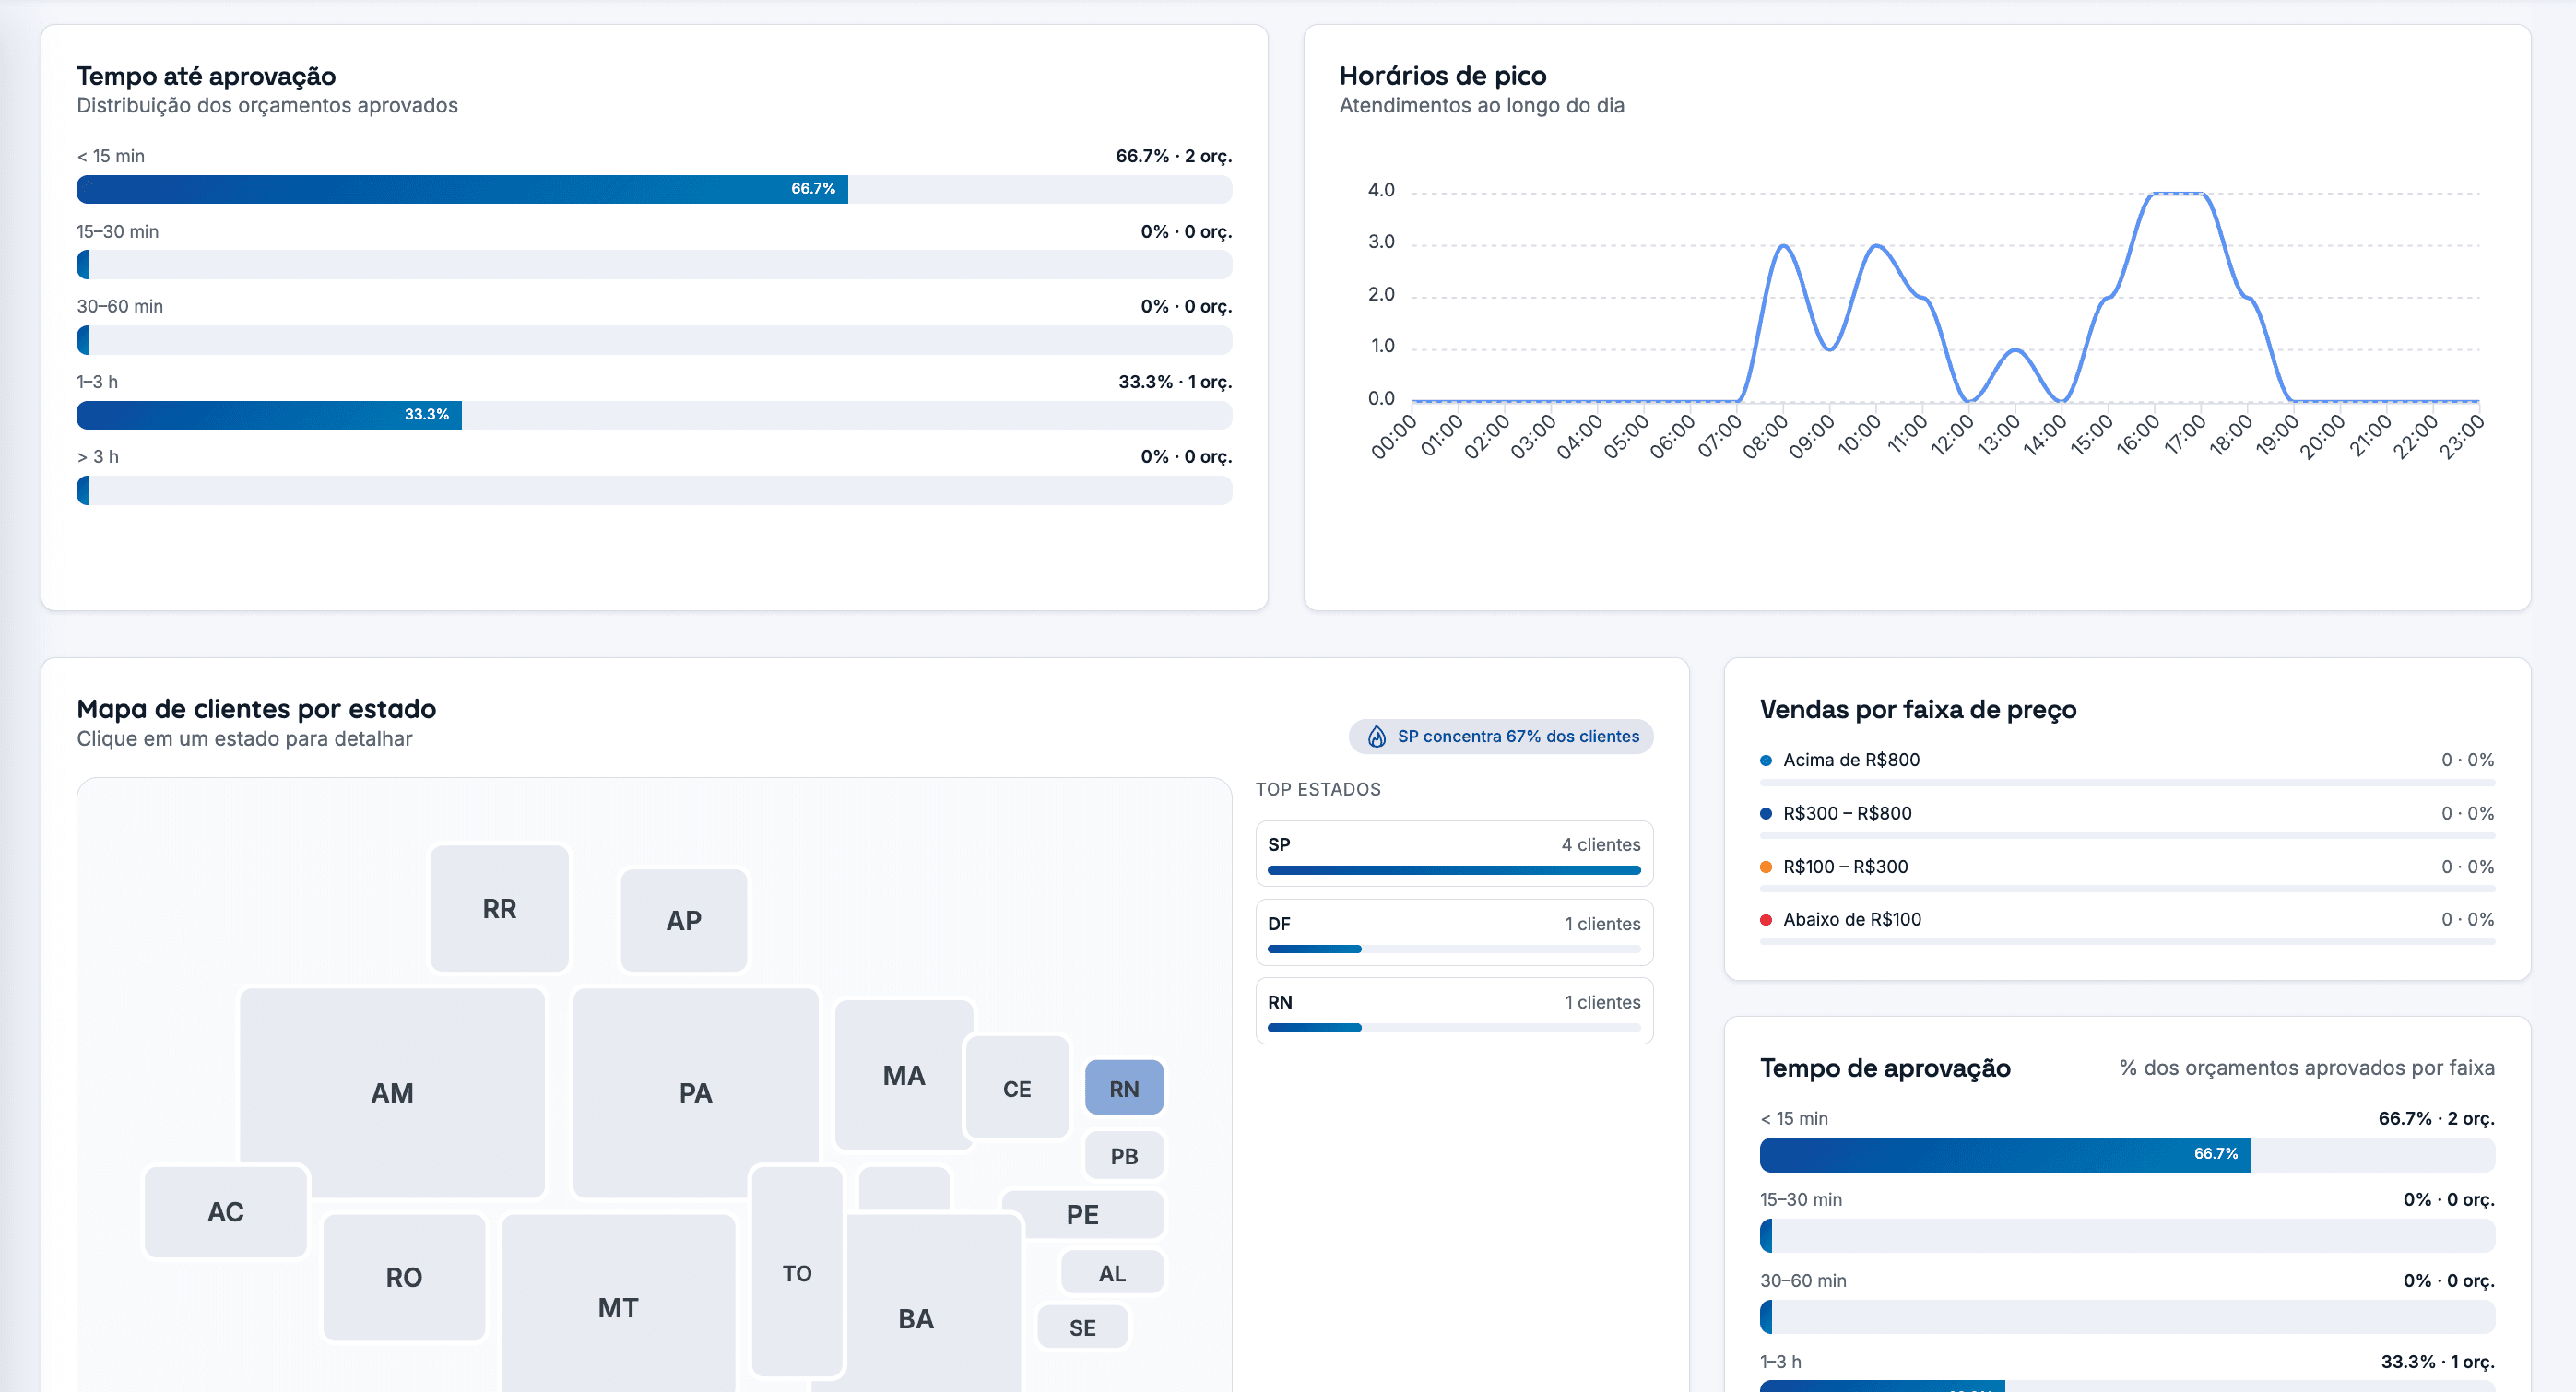Click the AM state tile
Viewport: 2576px width, 1392px height.
[392, 1093]
